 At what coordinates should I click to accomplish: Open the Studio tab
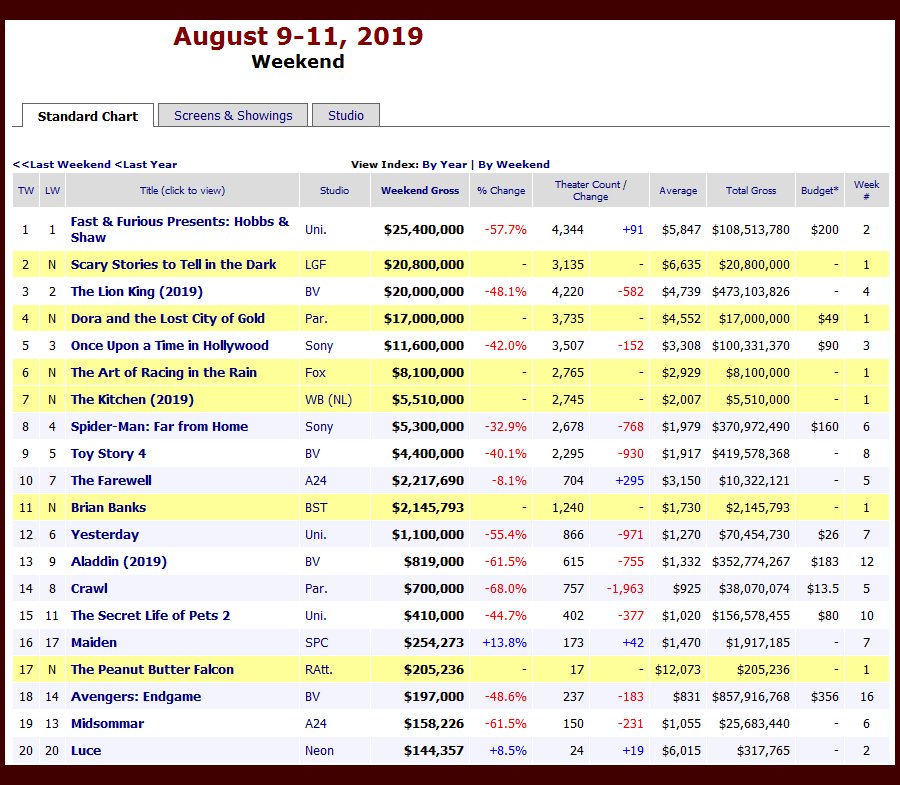coord(346,115)
